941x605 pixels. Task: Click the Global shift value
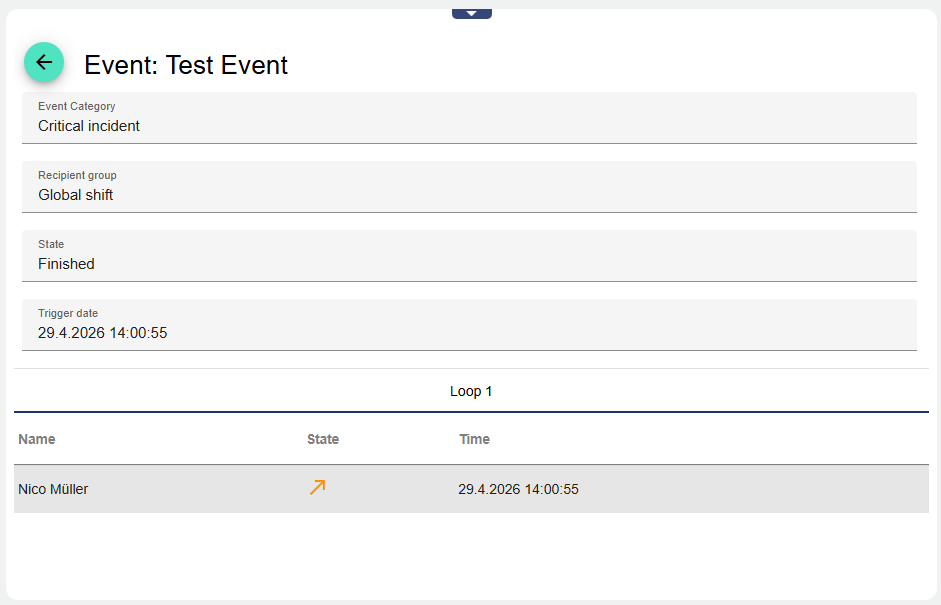click(x=76, y=195)
